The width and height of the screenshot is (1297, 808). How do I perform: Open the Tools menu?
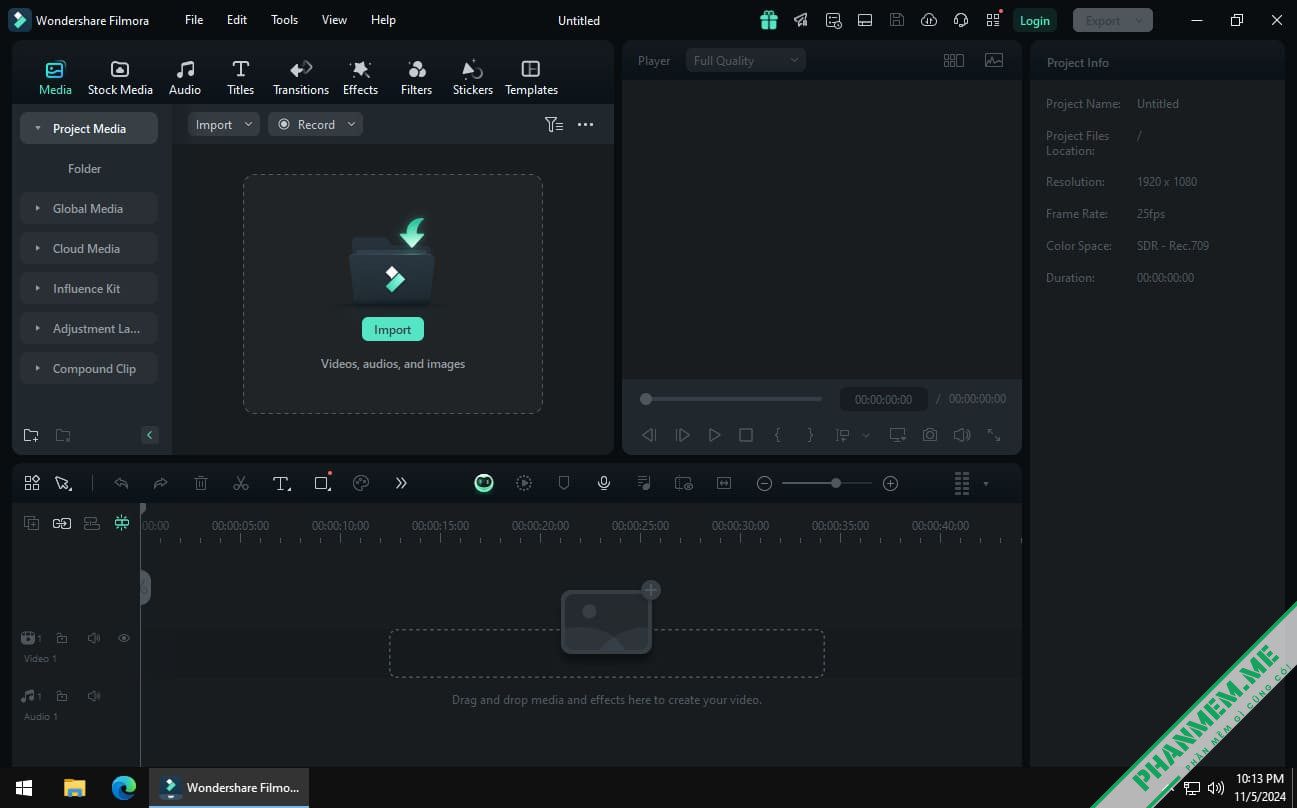pyautogui.click(x=284, y=20)
